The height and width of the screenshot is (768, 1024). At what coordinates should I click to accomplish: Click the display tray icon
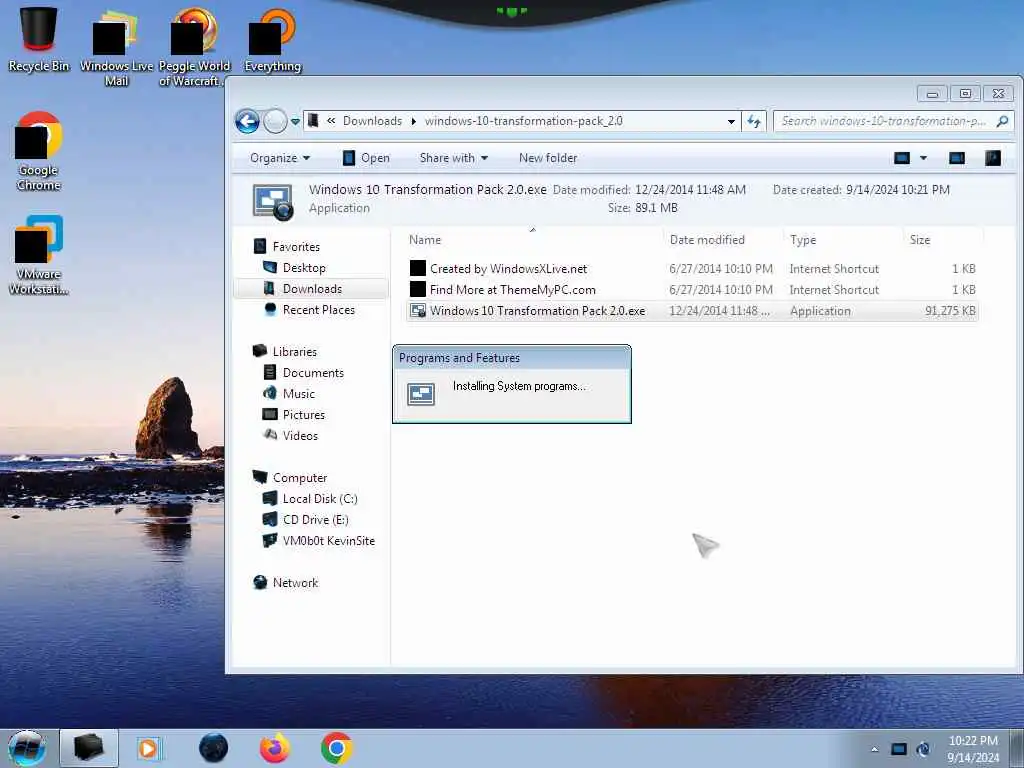click(899, 749)
